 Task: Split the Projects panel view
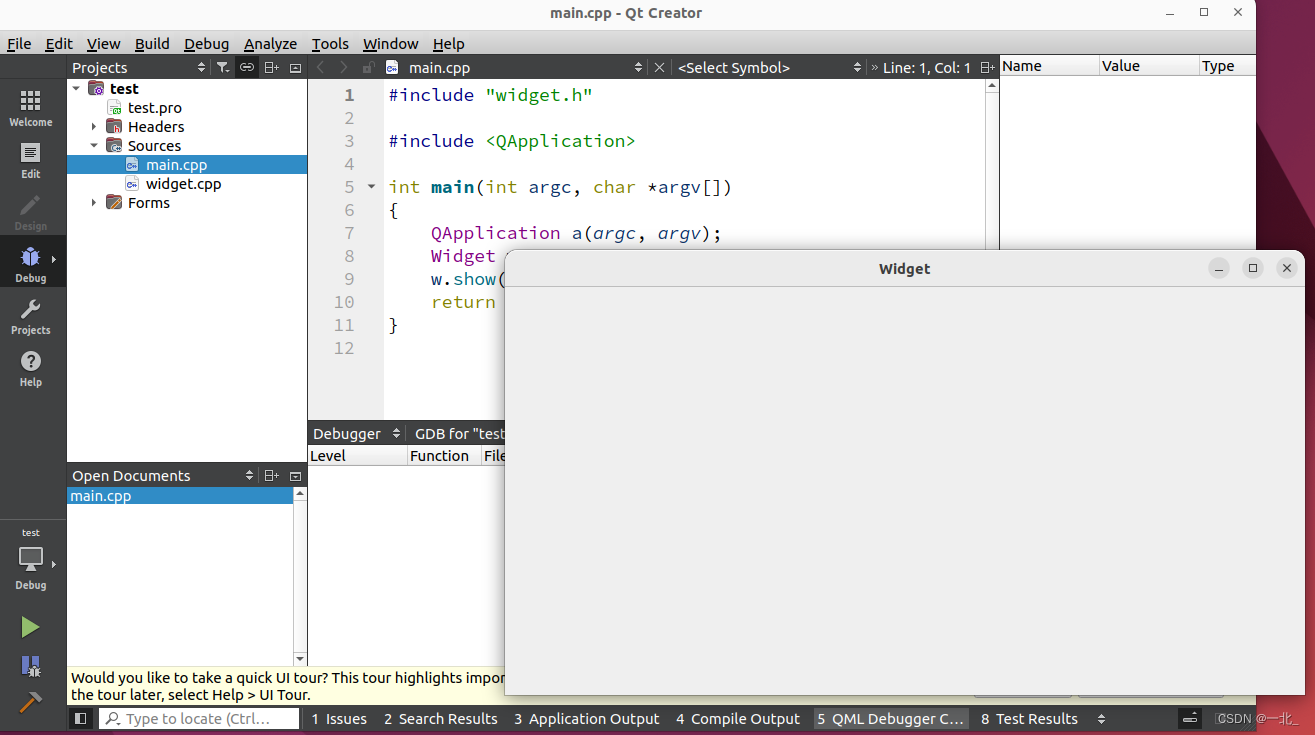[271, 67]
